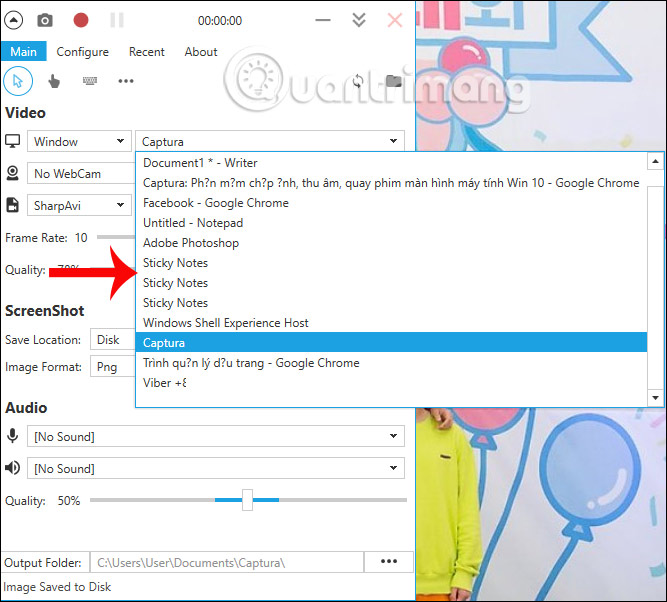The width and height of the screenshot is (667, 602).
Task: Open the Recent tab
Action: (x=147, y=51)
